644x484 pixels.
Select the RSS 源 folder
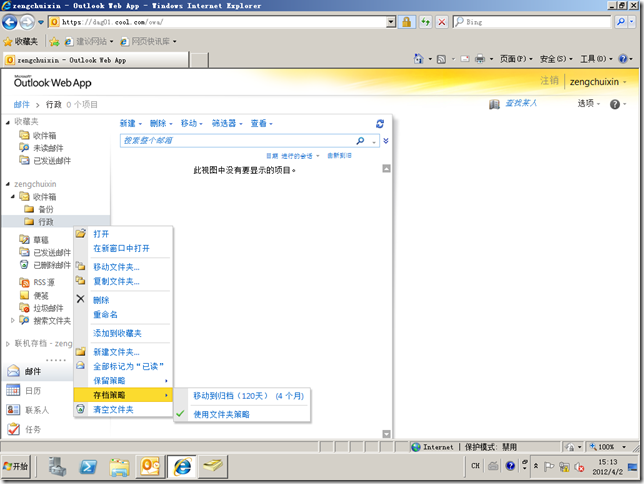pyautogui.click(x=44, y=282)
